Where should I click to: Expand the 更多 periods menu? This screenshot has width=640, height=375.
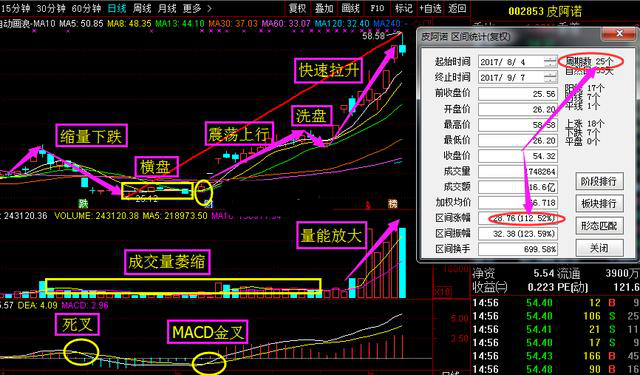point(197,8)
